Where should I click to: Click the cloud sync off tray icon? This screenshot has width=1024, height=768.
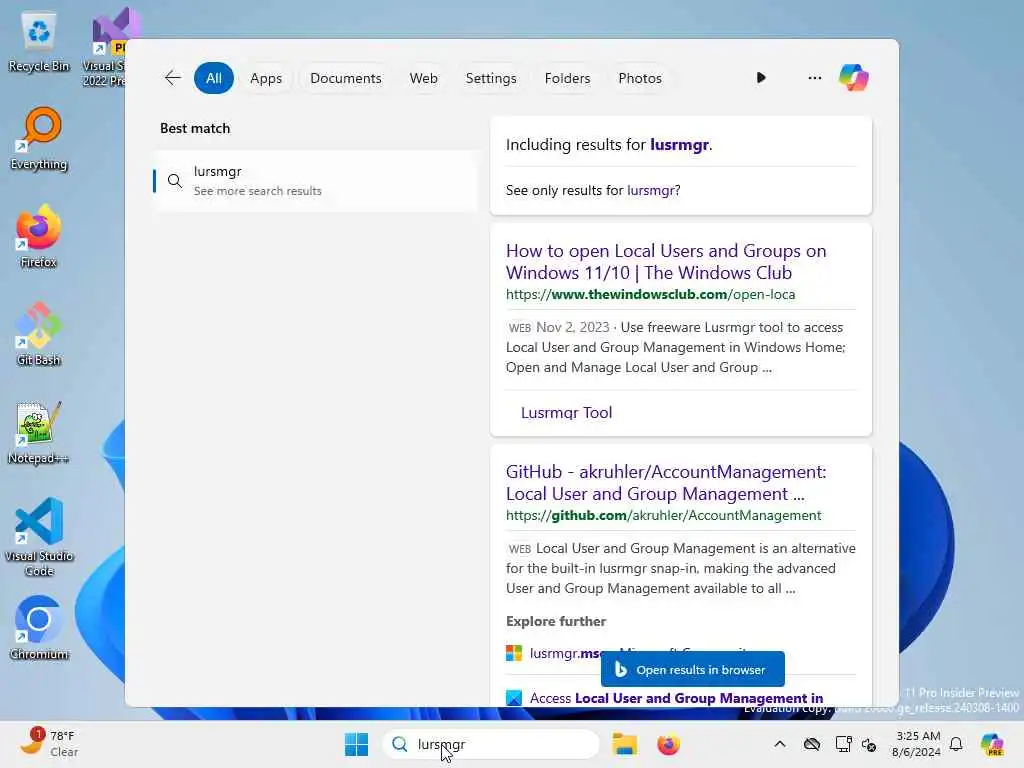[812, 744]
